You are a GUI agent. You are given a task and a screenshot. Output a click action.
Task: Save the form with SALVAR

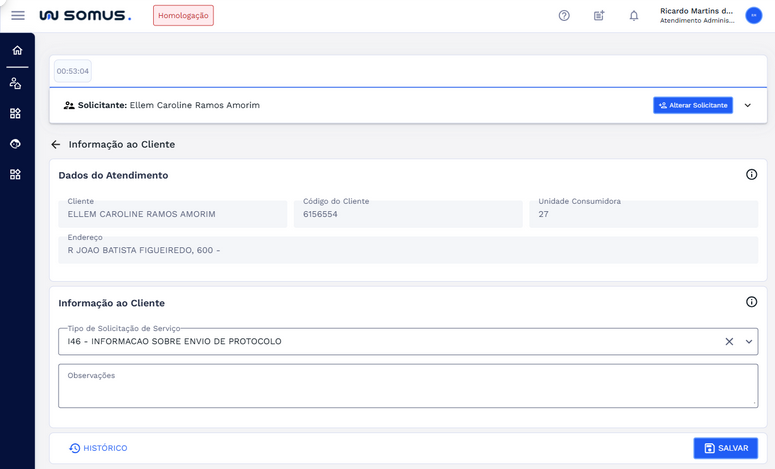[x=725, y=448]
